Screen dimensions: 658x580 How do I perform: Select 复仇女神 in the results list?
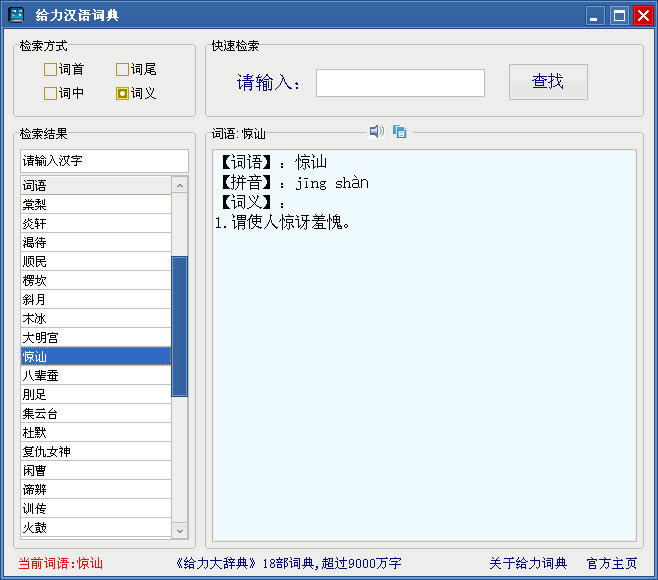point(96,452)
